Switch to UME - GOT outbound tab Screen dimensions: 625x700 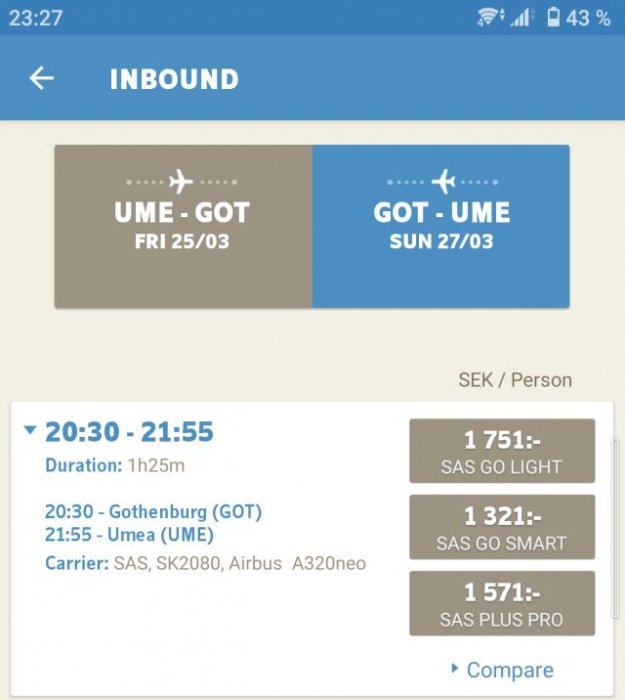[x=183, y=226]
